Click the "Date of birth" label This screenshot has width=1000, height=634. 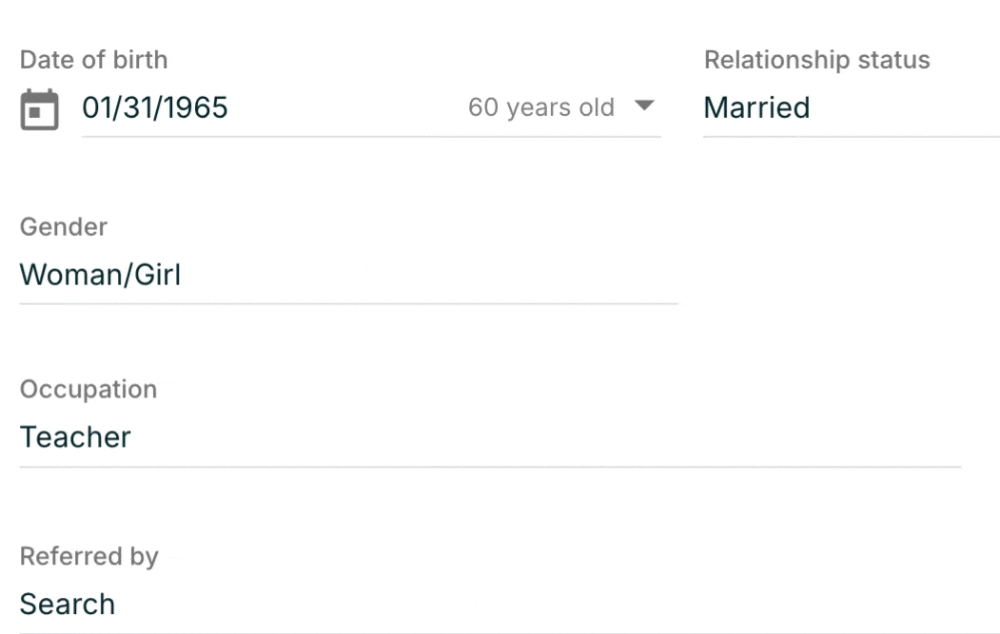pyautogui.click(x=94, y=60)
